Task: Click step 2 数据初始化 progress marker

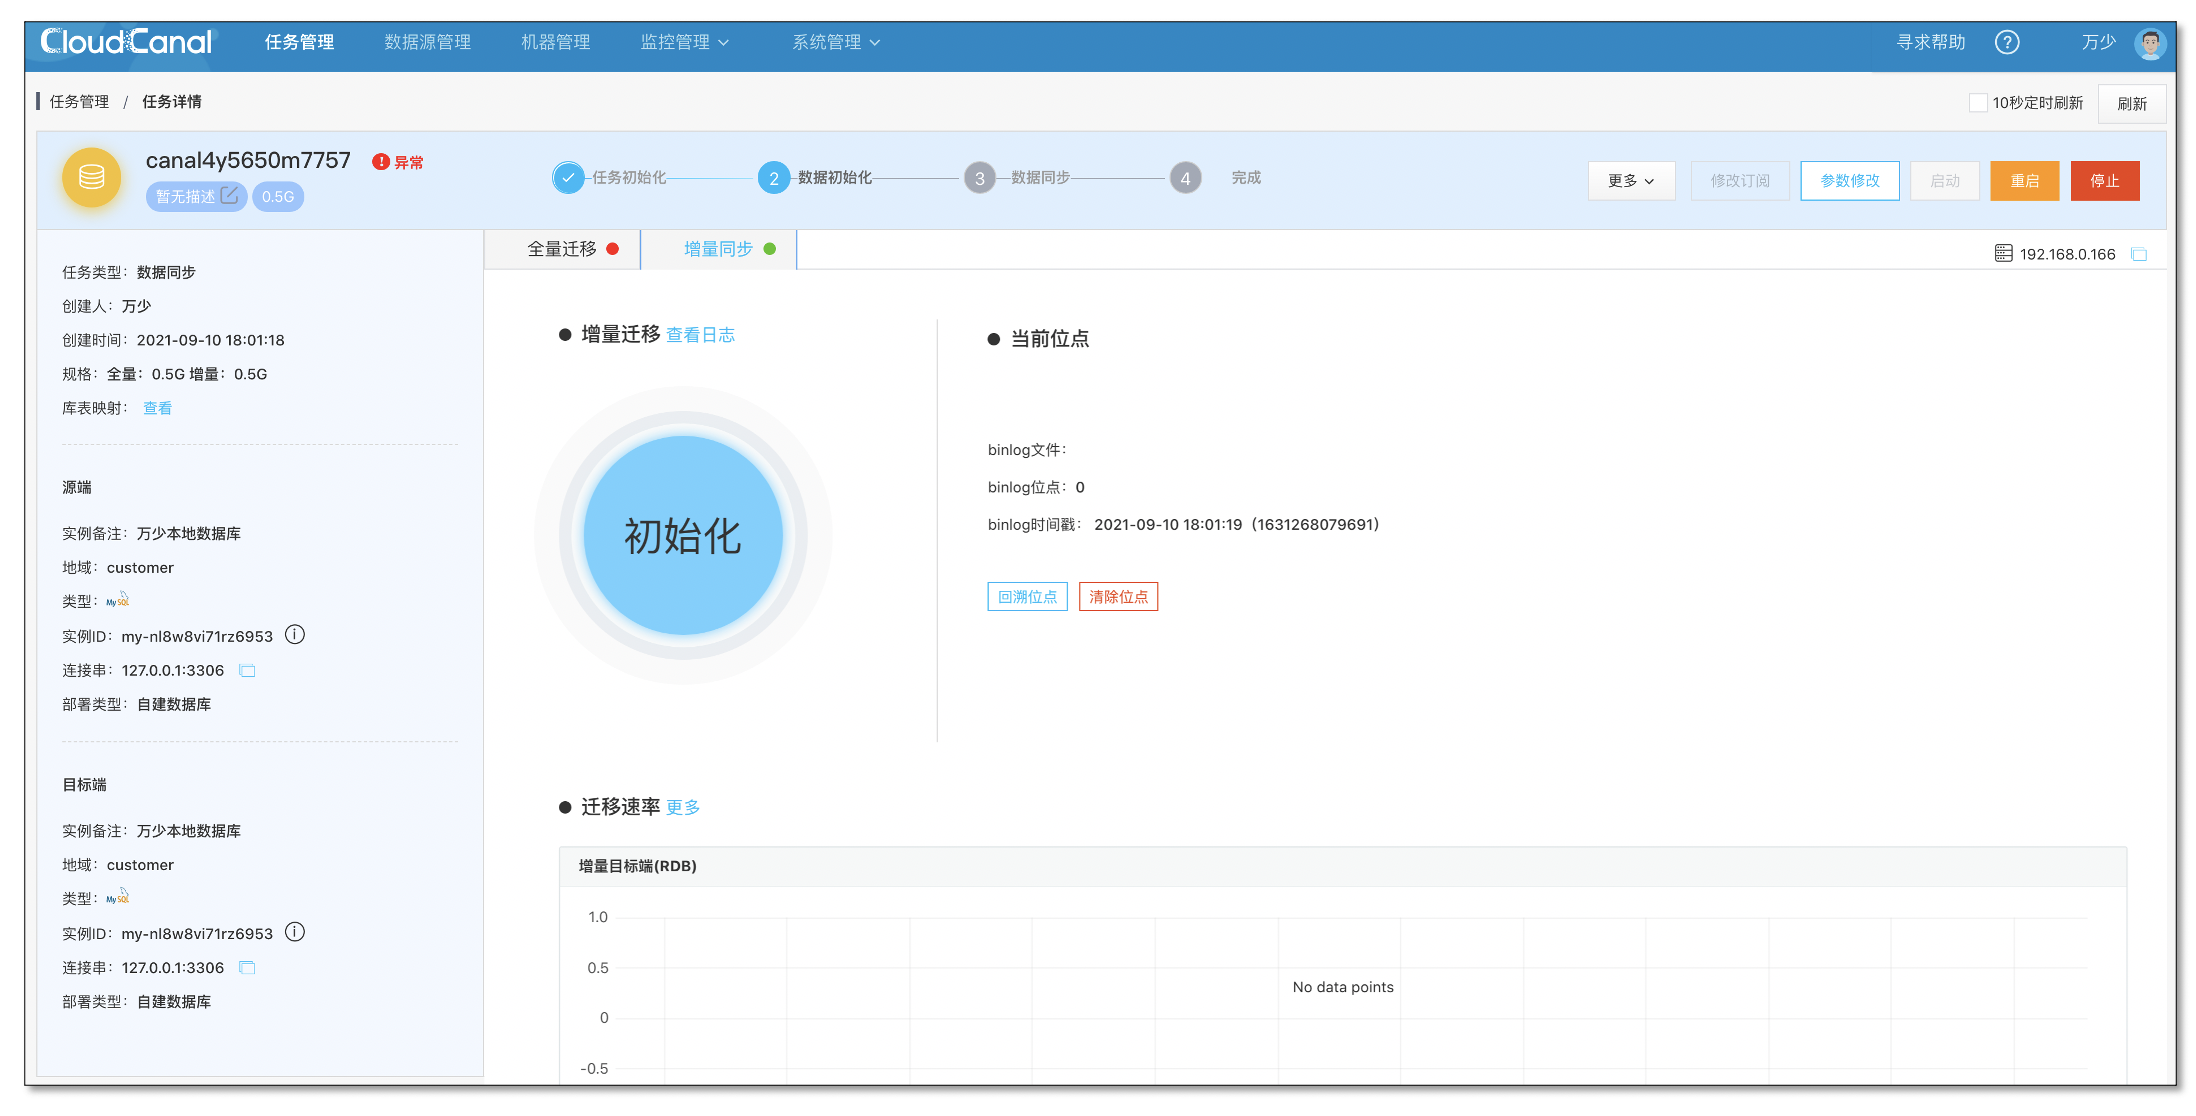Action: (x=773, y=178)
